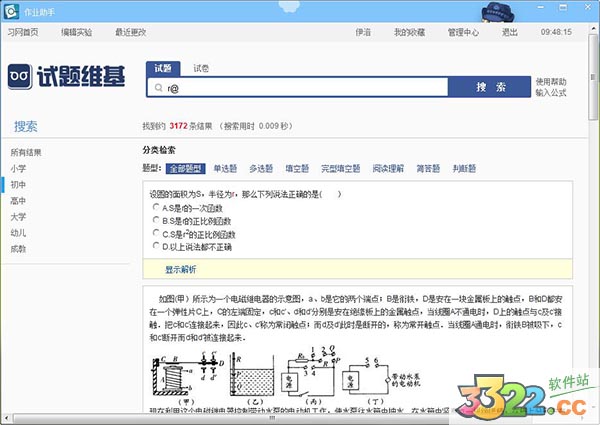600x425 pixels.
Task: Close the 作业助手 window
Action: (588, 7)
